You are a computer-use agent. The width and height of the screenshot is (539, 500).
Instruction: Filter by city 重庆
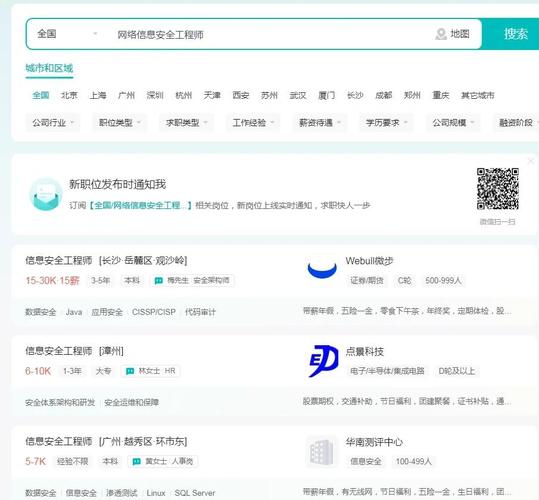pyautogui.click(x=440, y=95)
